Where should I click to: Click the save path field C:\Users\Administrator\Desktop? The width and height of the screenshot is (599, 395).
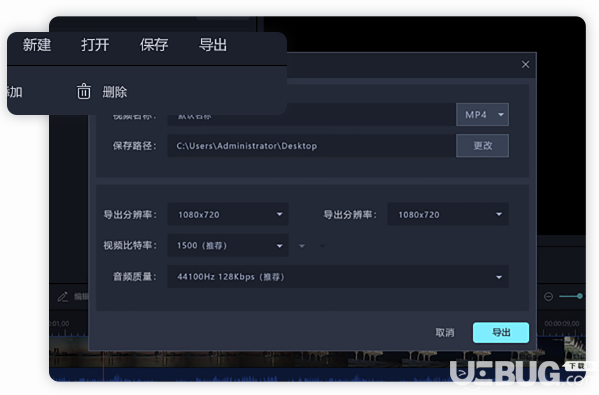311,146
